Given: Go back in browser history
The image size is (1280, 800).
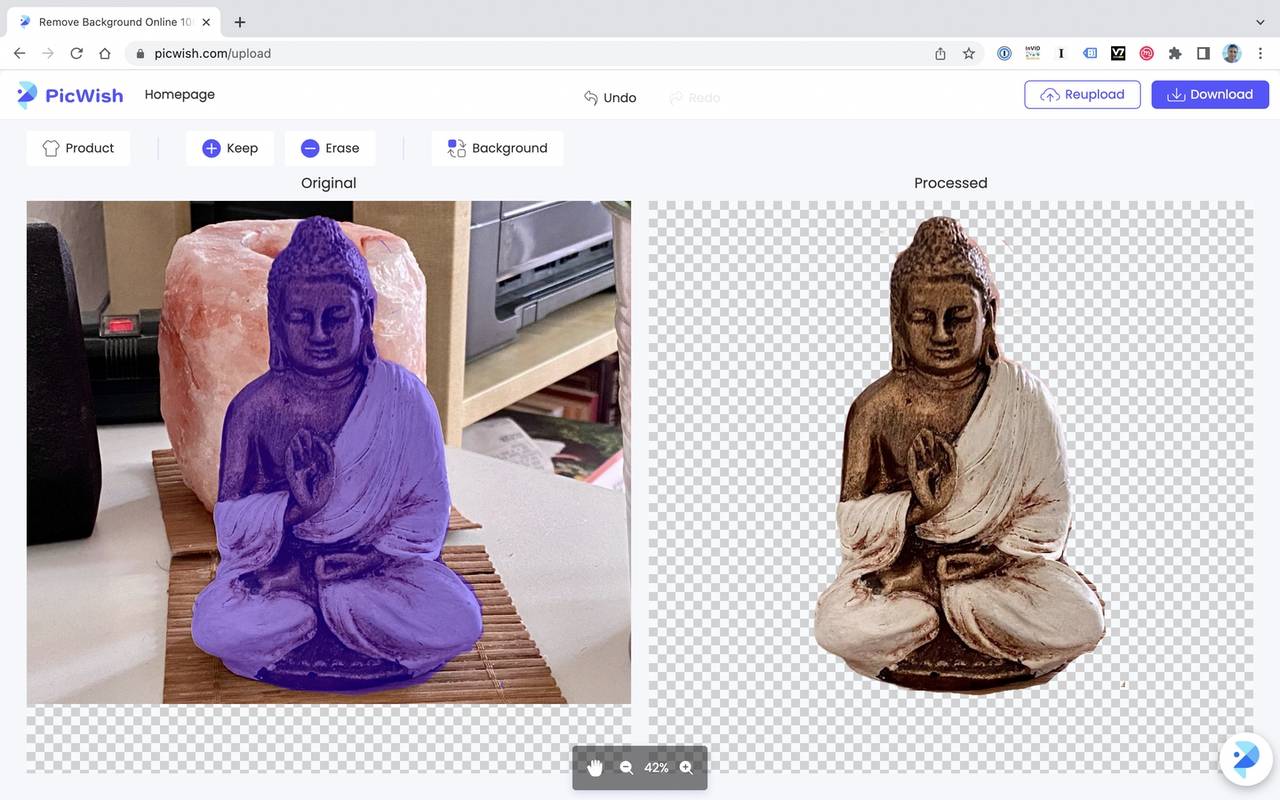Looking at the screenshot, I should pos(19,53).
